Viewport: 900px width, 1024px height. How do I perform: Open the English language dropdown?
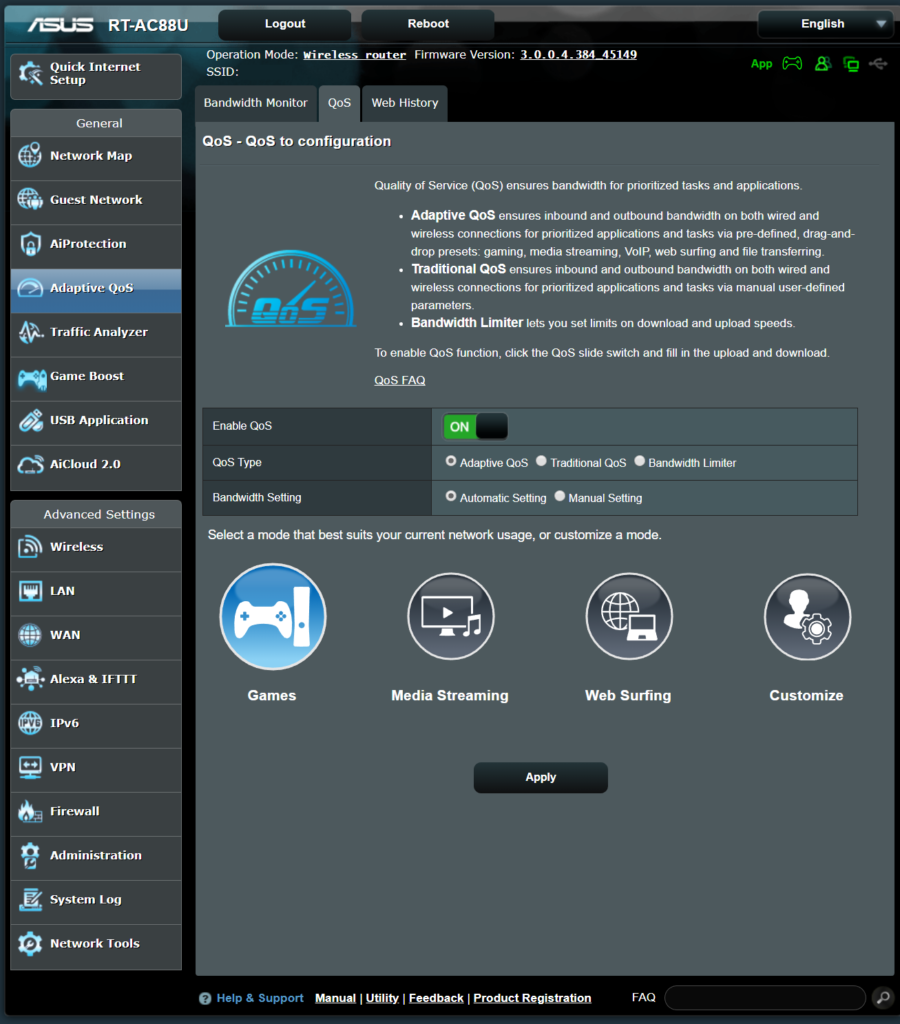824,24
